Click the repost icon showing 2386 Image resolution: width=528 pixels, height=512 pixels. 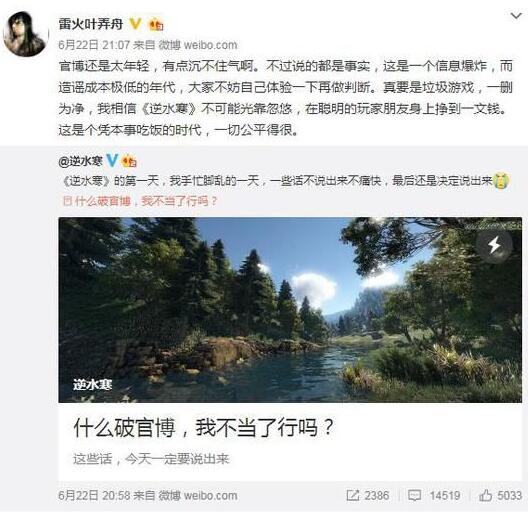368,495
